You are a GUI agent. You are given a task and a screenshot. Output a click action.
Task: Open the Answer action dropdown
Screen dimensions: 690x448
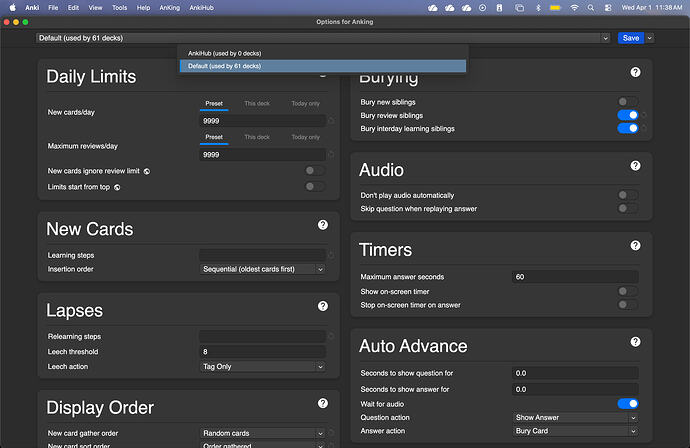point(575,431)
